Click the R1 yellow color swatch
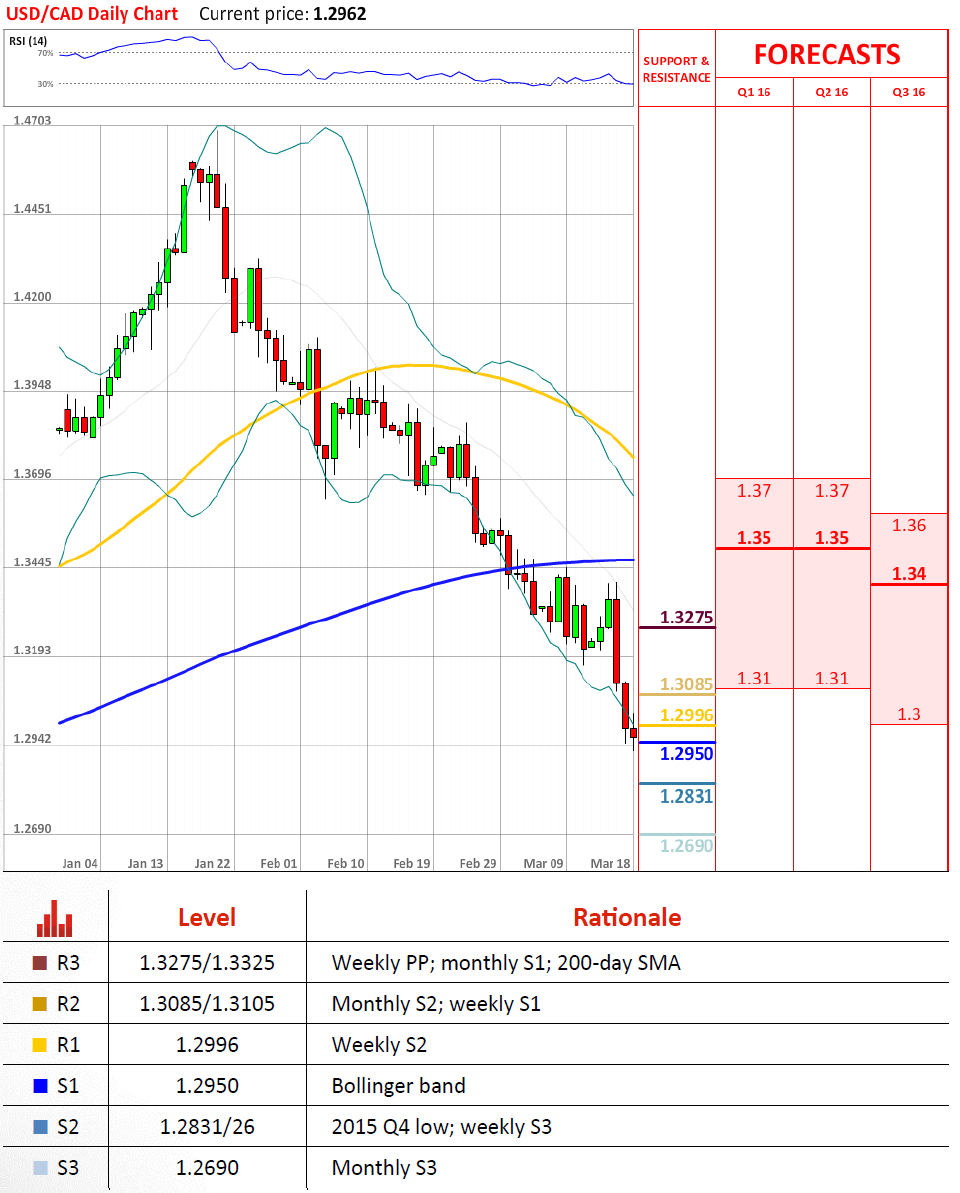 click(x=40, y=1045)
